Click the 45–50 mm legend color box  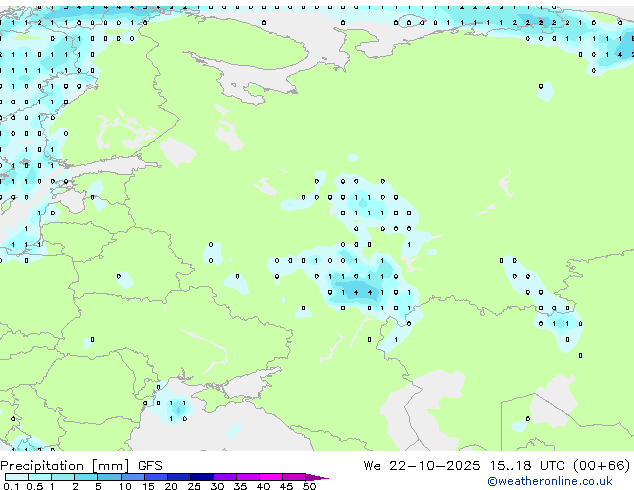(294, 477)
